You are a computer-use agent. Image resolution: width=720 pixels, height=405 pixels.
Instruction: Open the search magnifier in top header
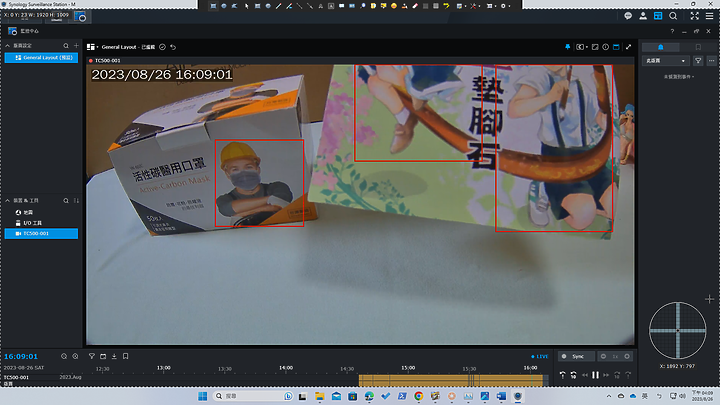coord(673,16)
